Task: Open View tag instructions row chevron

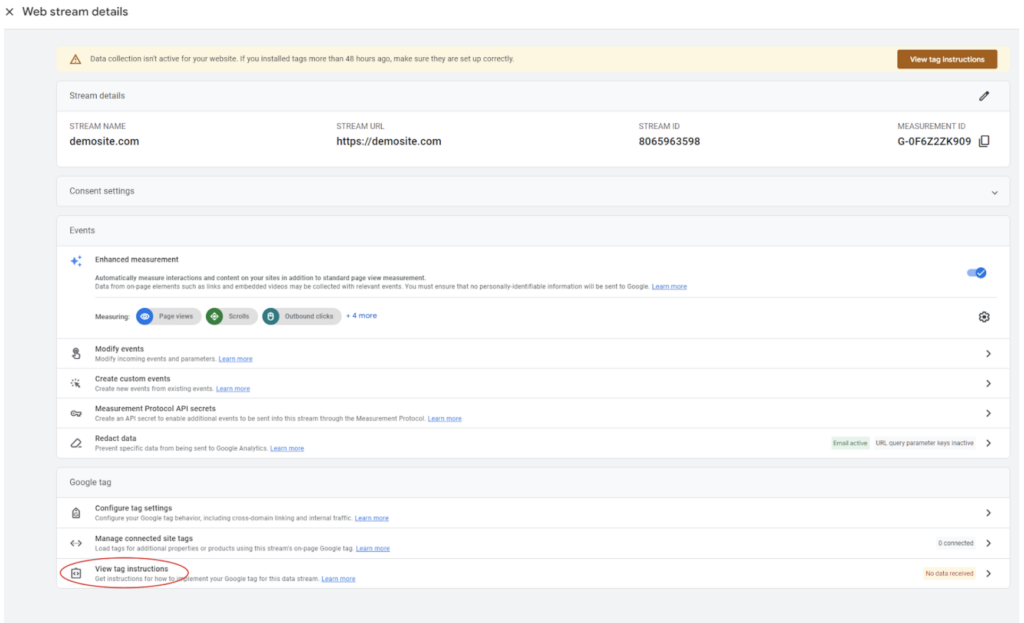Action: (989, 573)
